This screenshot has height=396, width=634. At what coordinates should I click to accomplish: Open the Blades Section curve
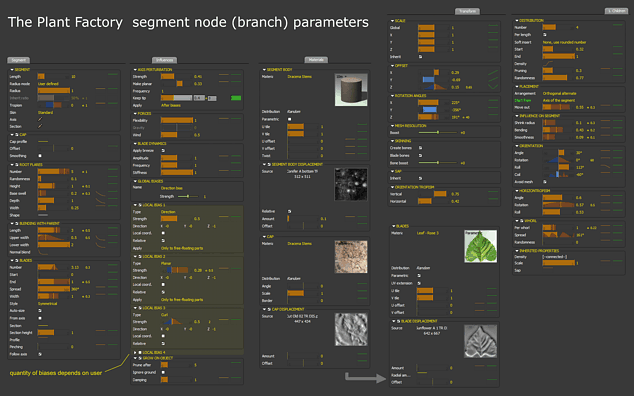[x=43, y=325]
